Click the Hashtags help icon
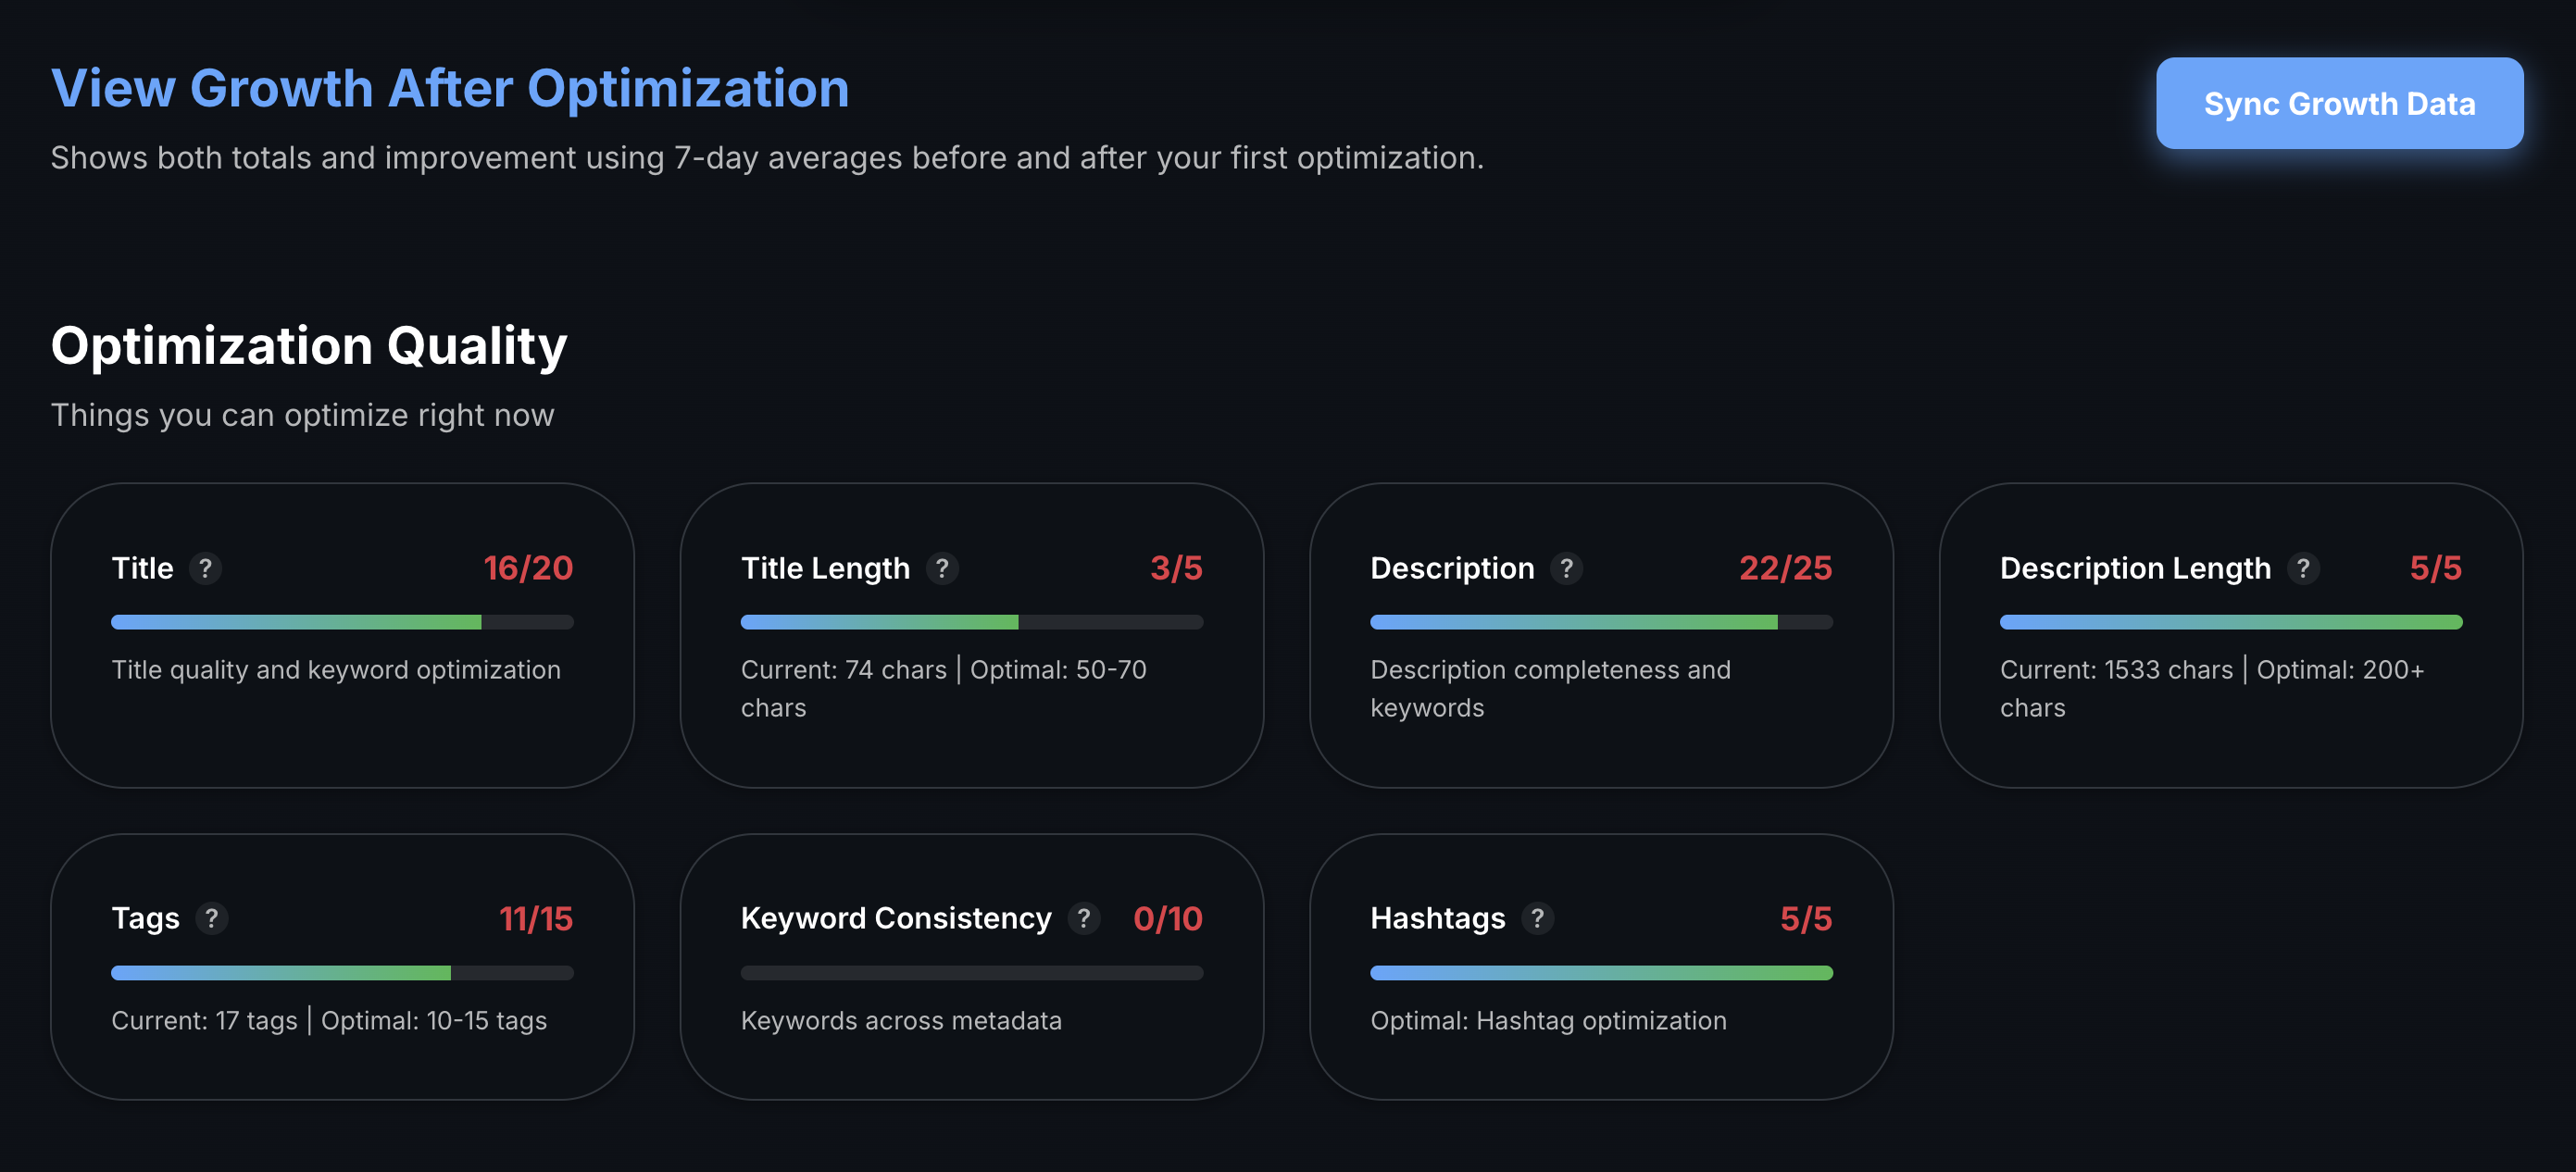The image size is (2576, 1172). pos(1537,918)
